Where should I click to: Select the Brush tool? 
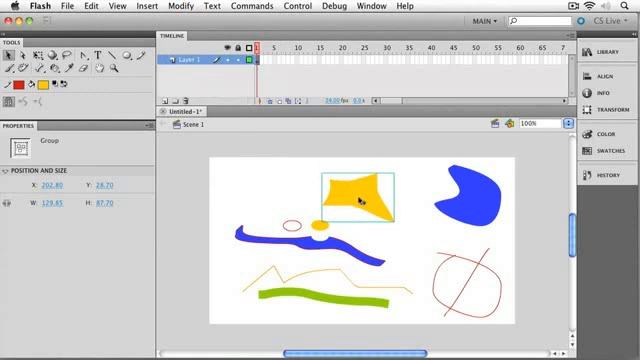tap(9, 68)
